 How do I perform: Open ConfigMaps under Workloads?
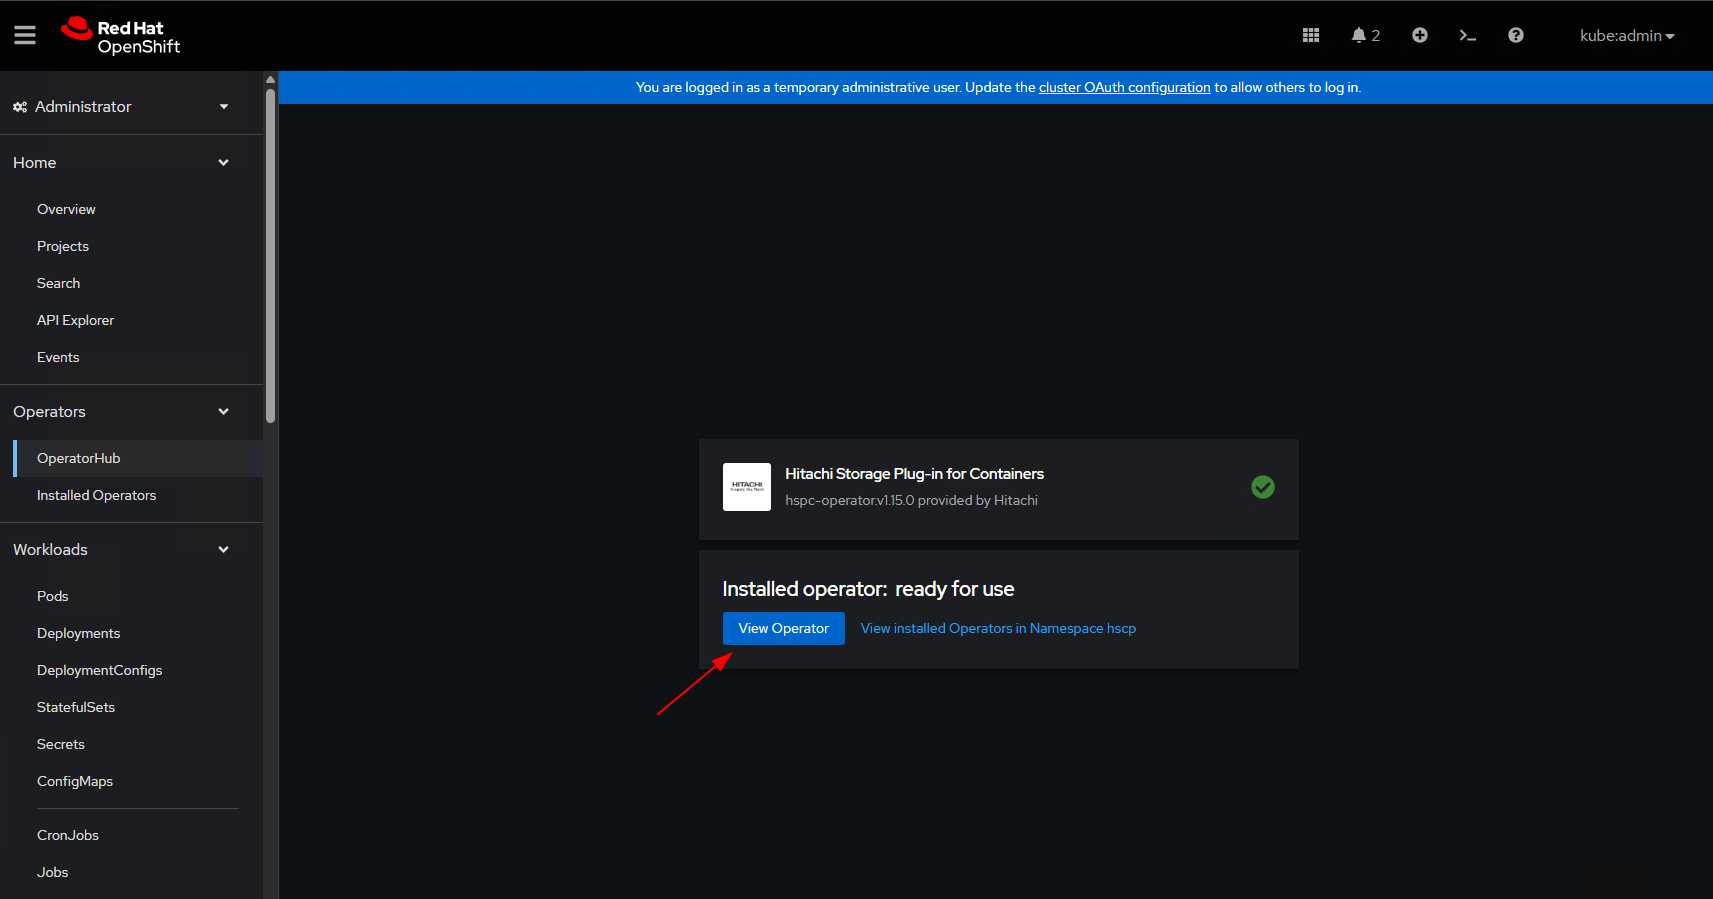(x=75, y=781)
